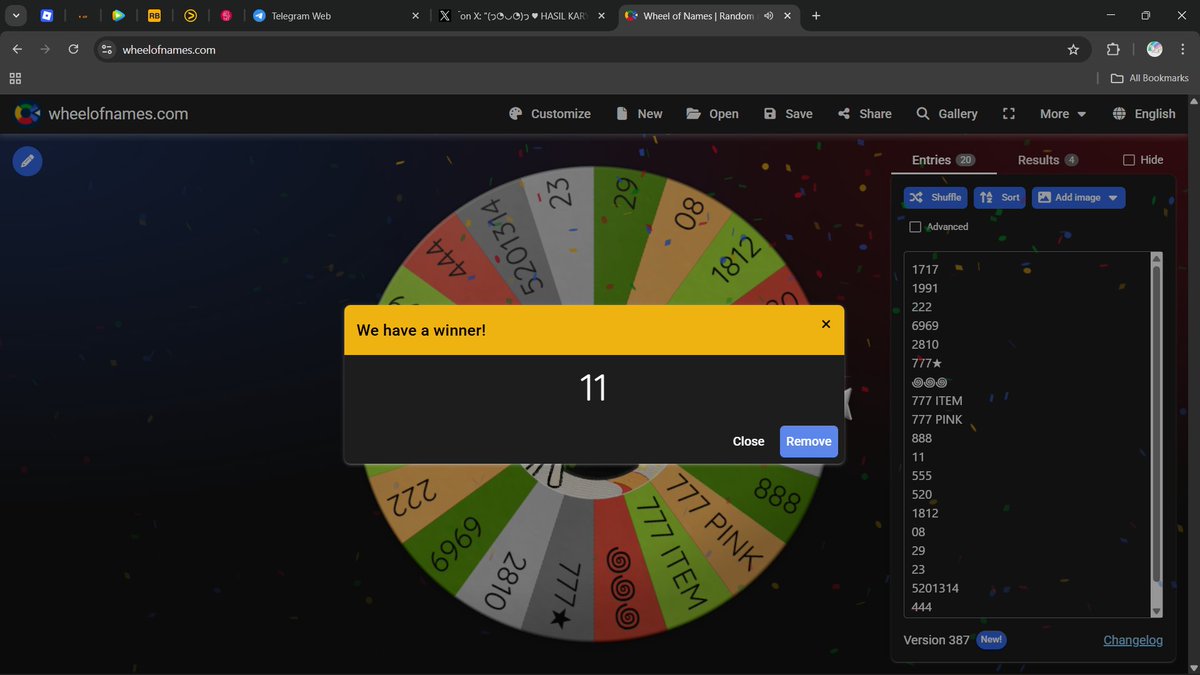Image resolution: width=1200 pixels, height=675 pixels.
Task: Close the Telegram Web tab
Action: (x=416, y=16)
